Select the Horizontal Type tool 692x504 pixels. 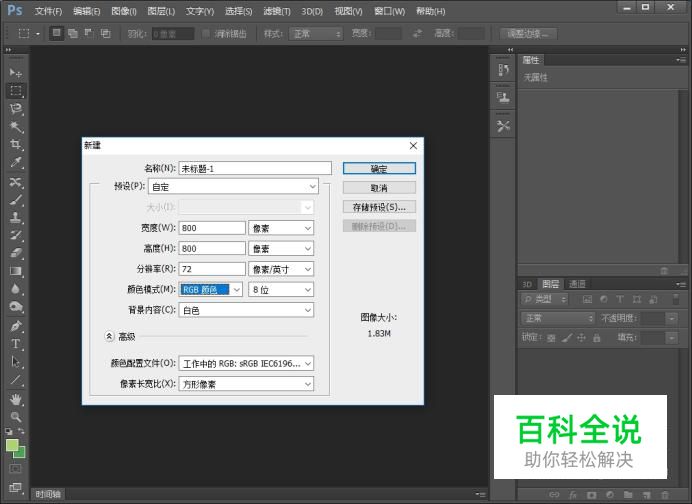click(16, 344)
